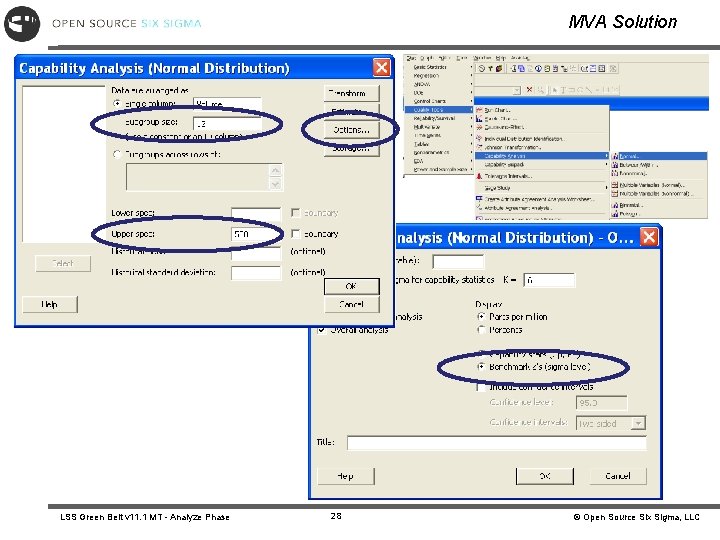Click the Cause-and-Effect fishbone icon
720x540 pixels.
(x=479, y=127)
